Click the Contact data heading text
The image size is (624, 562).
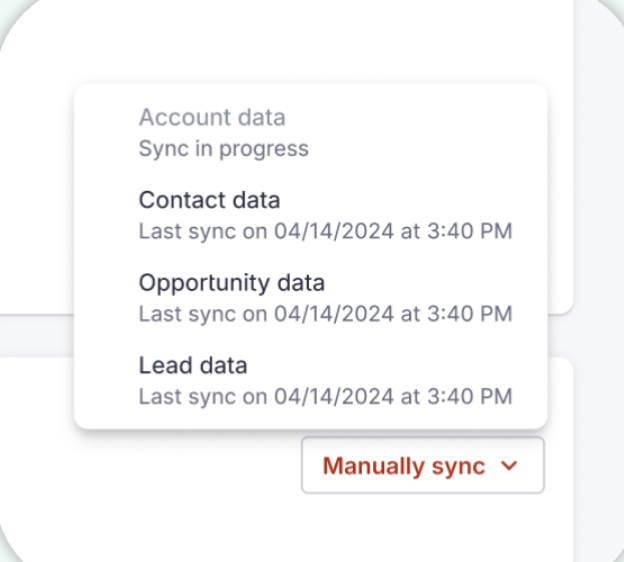(209, 200)
